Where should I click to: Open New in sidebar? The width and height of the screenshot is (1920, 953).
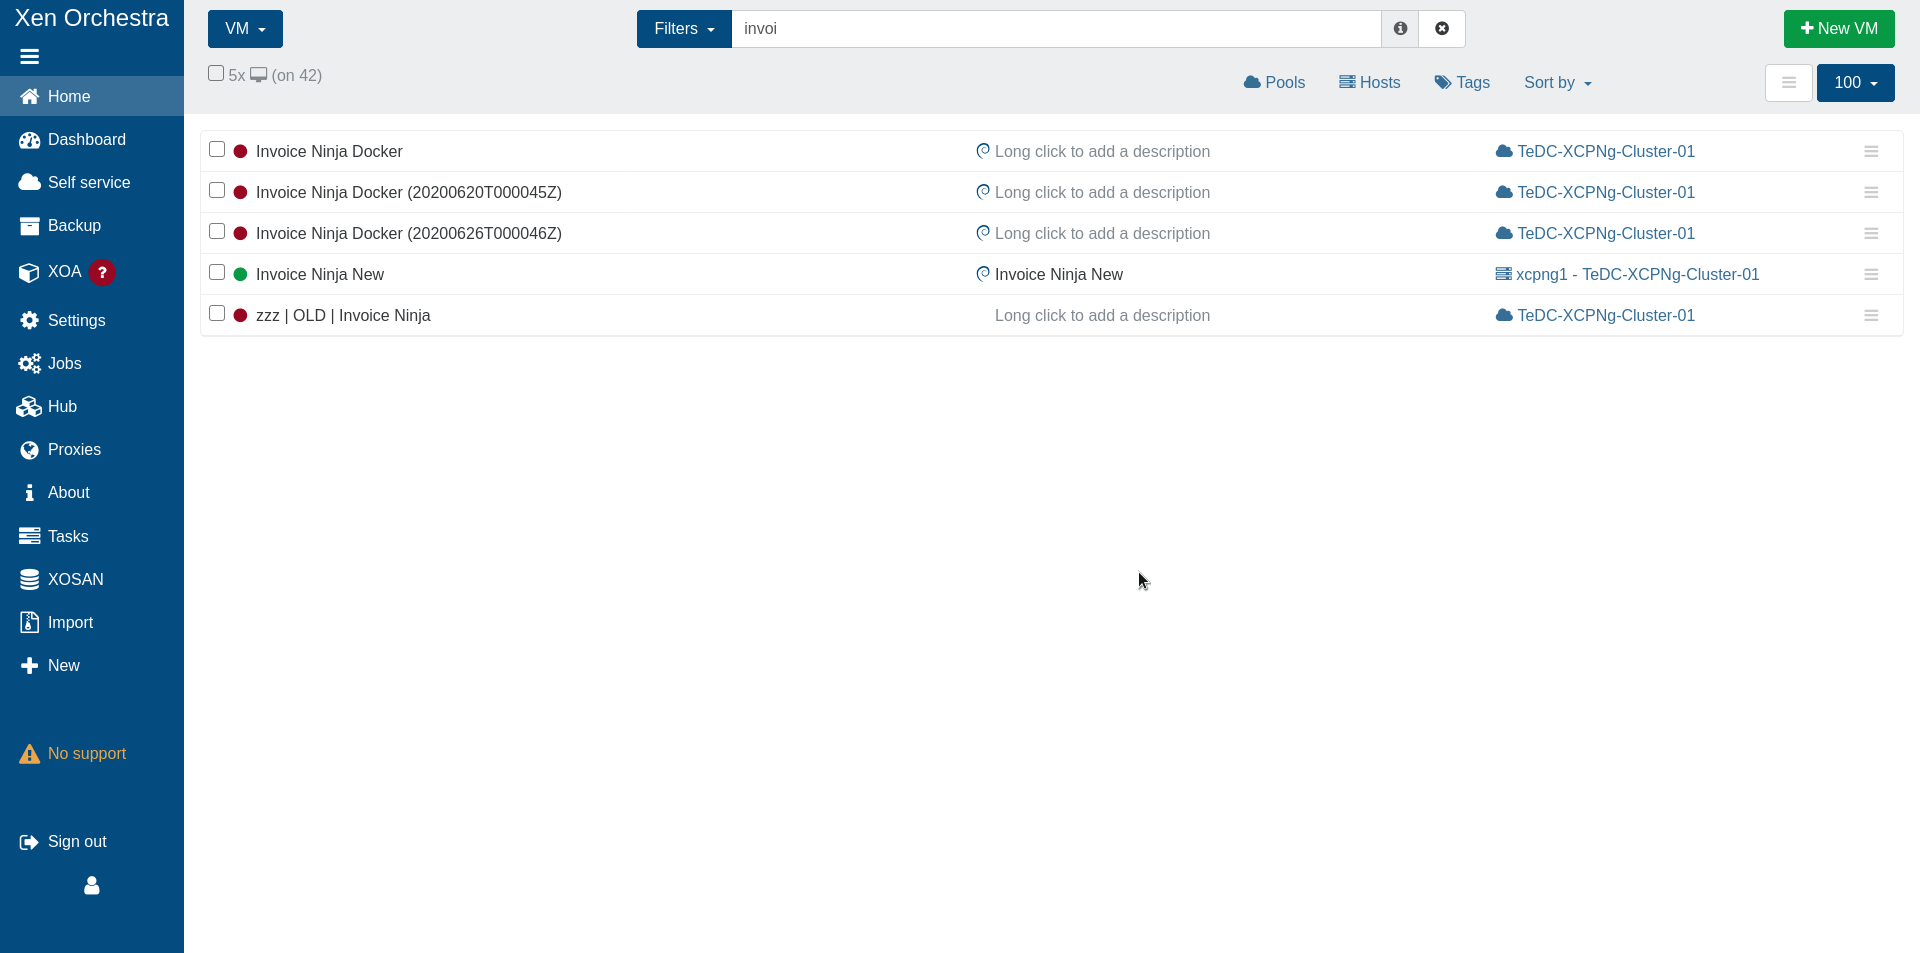(92, 666)
